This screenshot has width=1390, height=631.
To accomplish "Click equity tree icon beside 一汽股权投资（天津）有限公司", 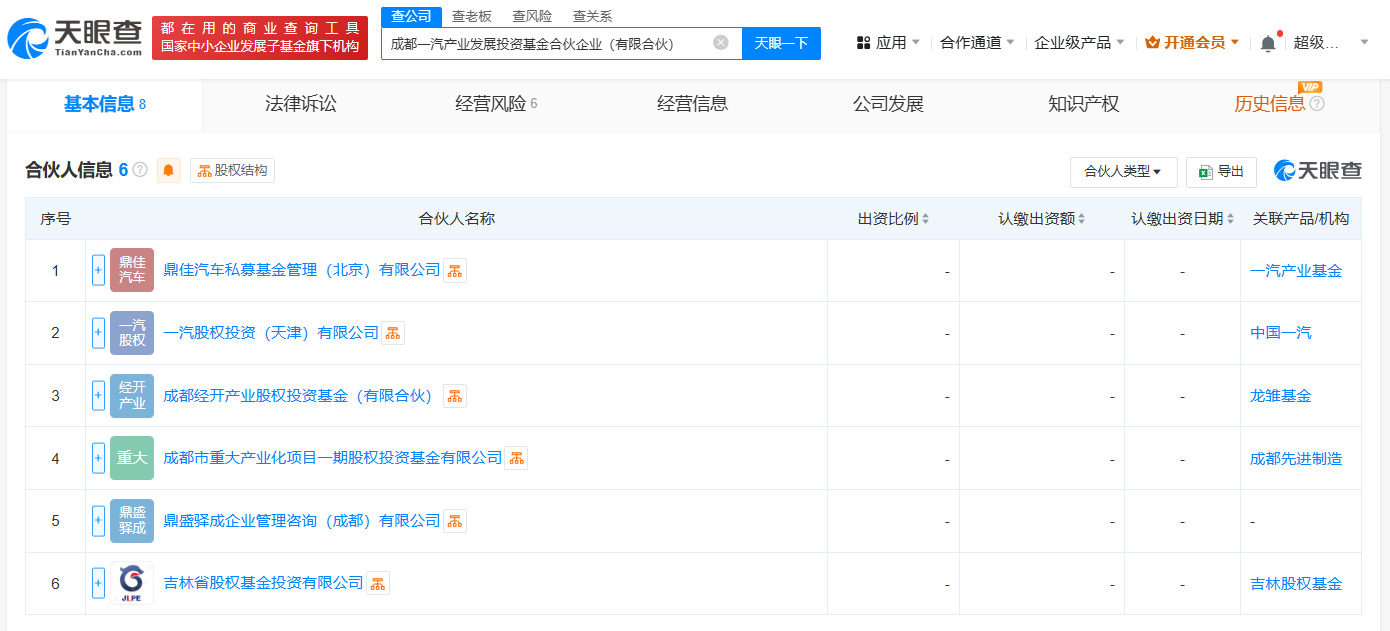I will pyautogui.click(x=393, y=333).
